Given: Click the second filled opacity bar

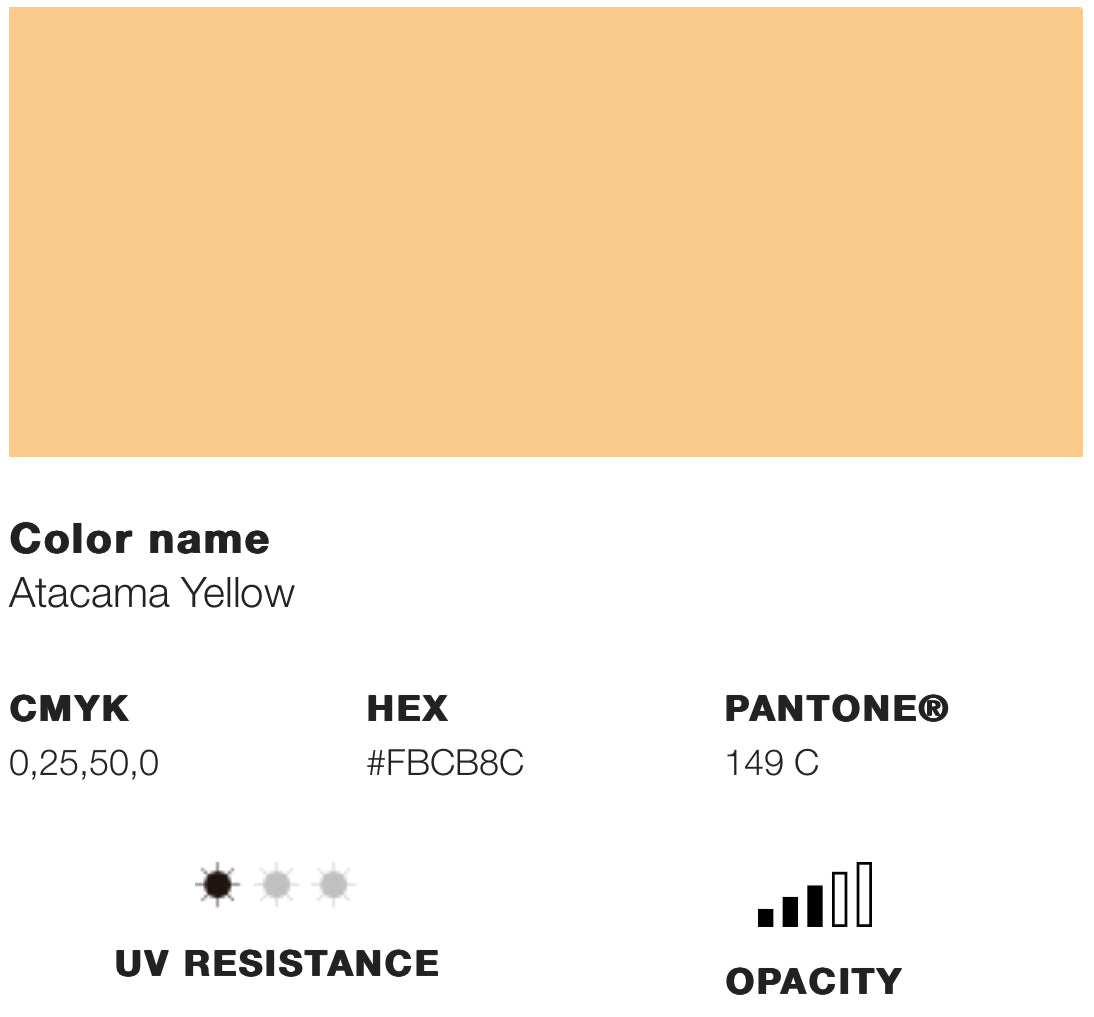Looking at the screenshot, I should 790,911.
